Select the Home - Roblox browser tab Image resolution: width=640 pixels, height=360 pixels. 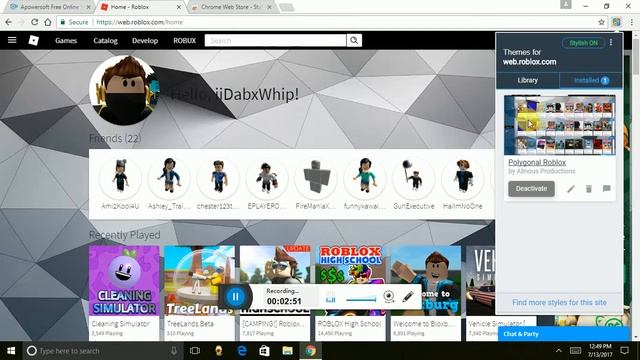pyautogui.click(x=141, y=7)
